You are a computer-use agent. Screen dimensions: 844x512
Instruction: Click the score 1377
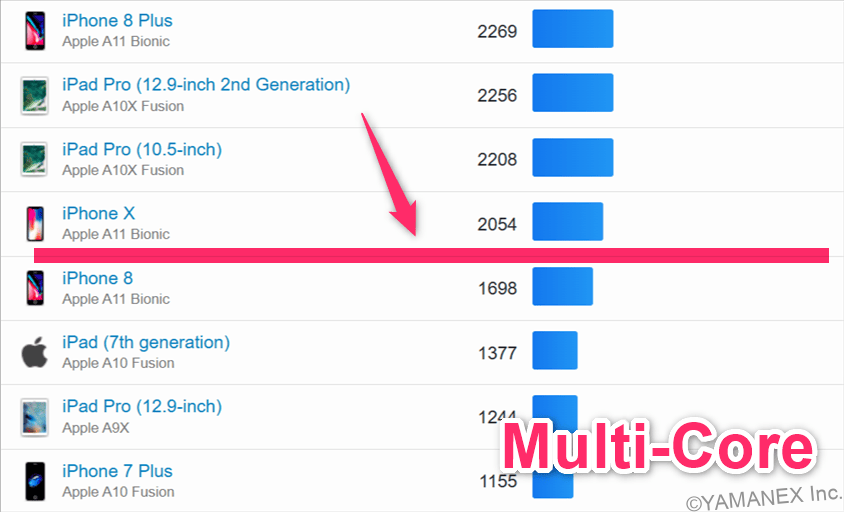coord(497,353)
